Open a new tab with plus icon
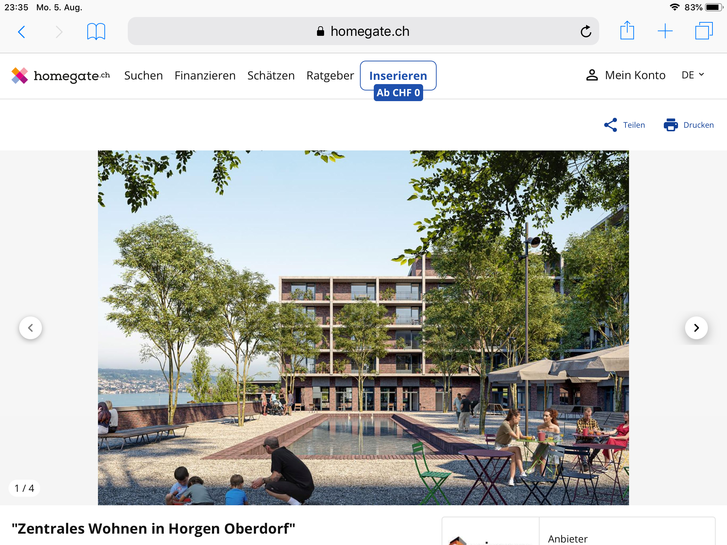Image resolution: width=727 pixels, height=545 pixels. tap(665, 32)
